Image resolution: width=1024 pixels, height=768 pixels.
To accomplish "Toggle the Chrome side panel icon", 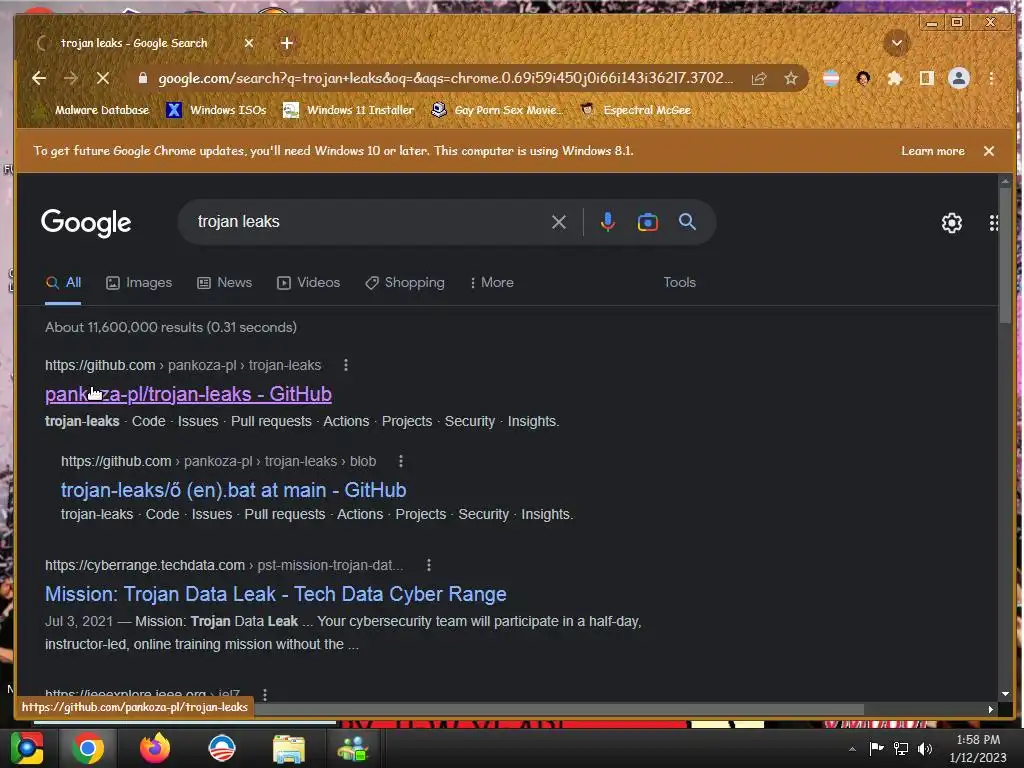I will pos(926,78).
